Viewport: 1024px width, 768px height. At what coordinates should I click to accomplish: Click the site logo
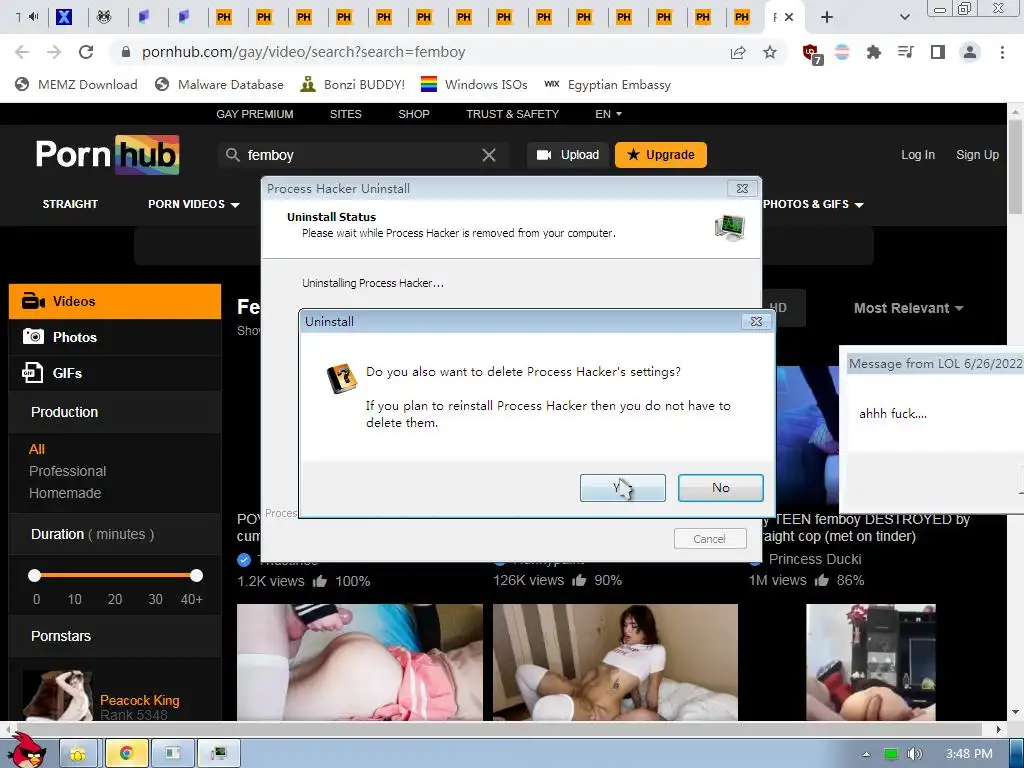pos(107,155)
